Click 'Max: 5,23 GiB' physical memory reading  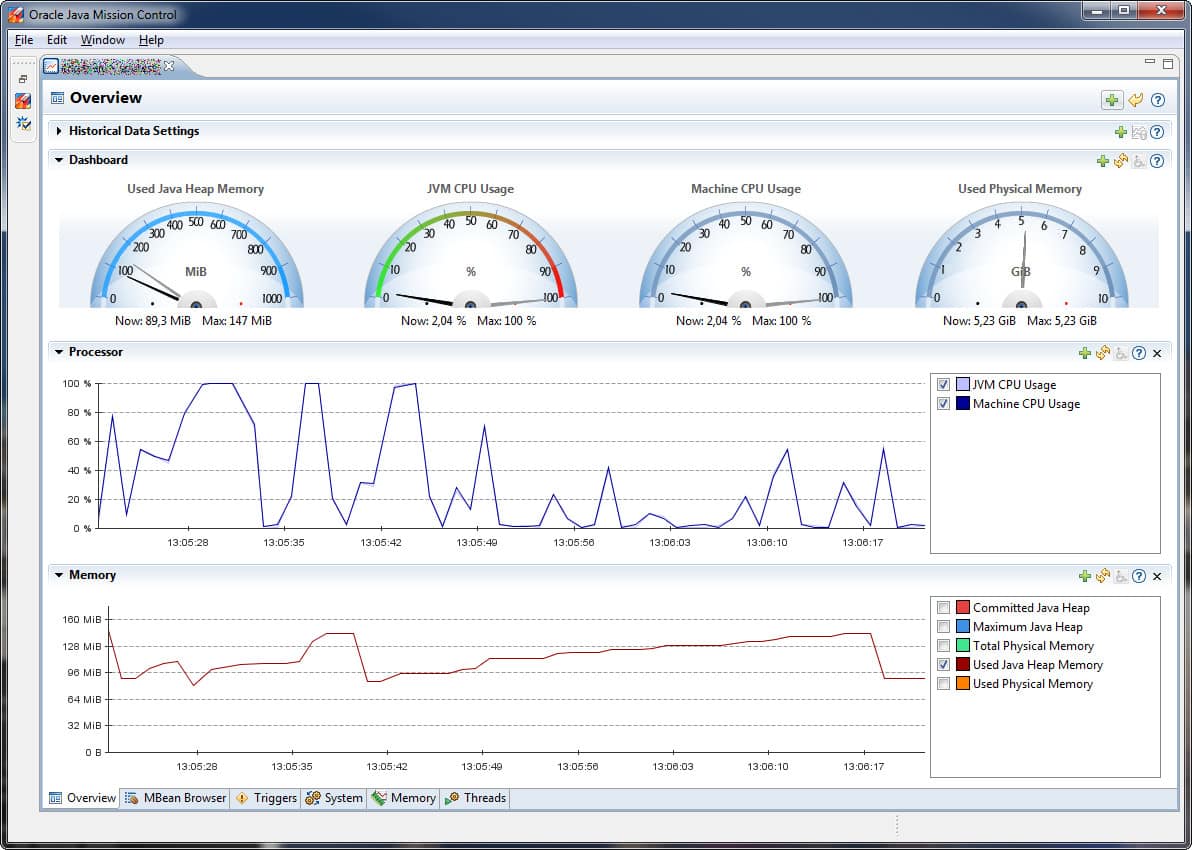[x=1061, y=321]
